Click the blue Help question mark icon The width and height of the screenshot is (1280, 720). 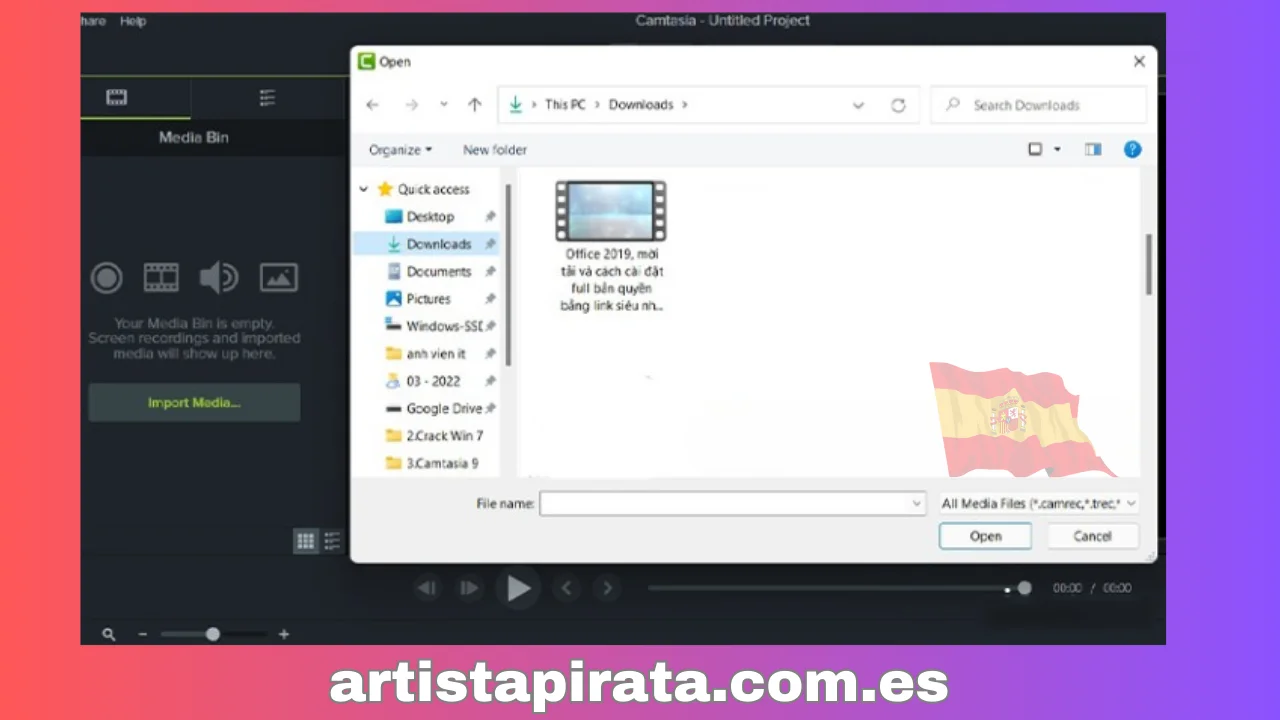tap(1132, 150)
